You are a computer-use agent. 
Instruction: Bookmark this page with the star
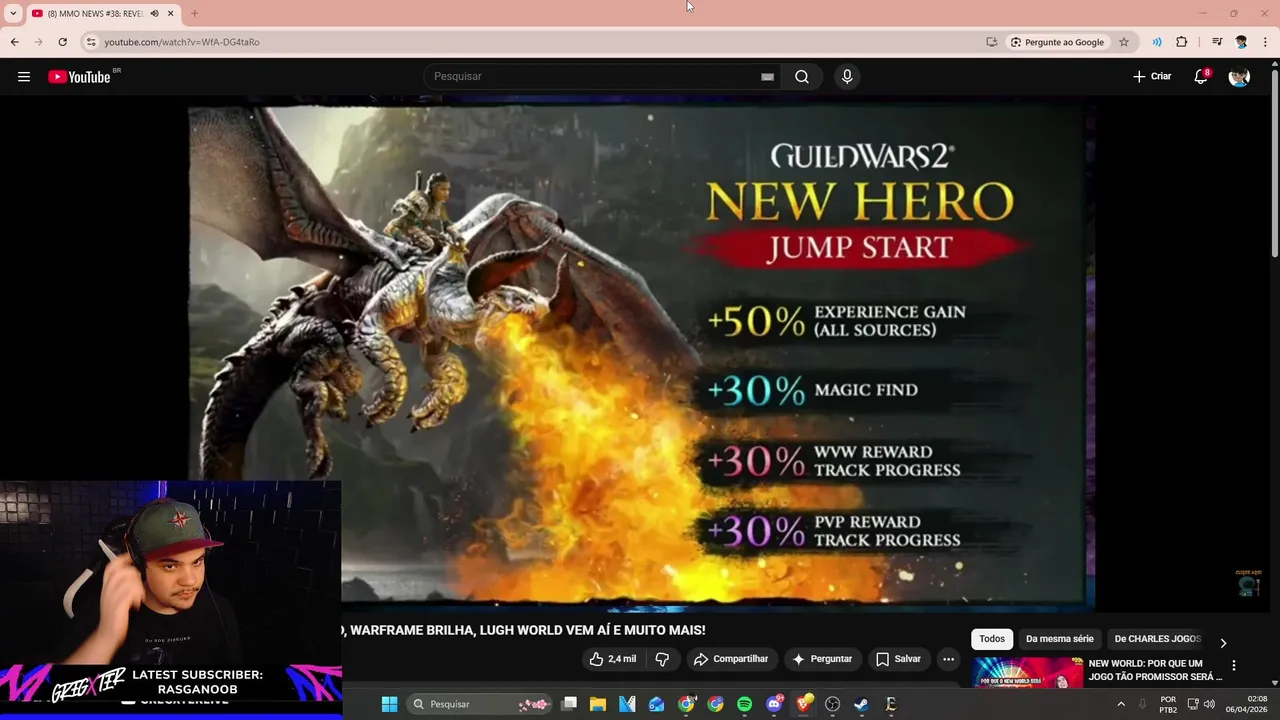(1124, 42)
